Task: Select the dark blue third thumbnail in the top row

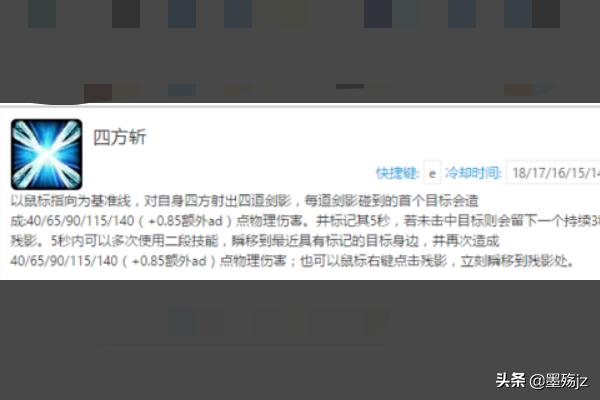Action: (182, 14)
